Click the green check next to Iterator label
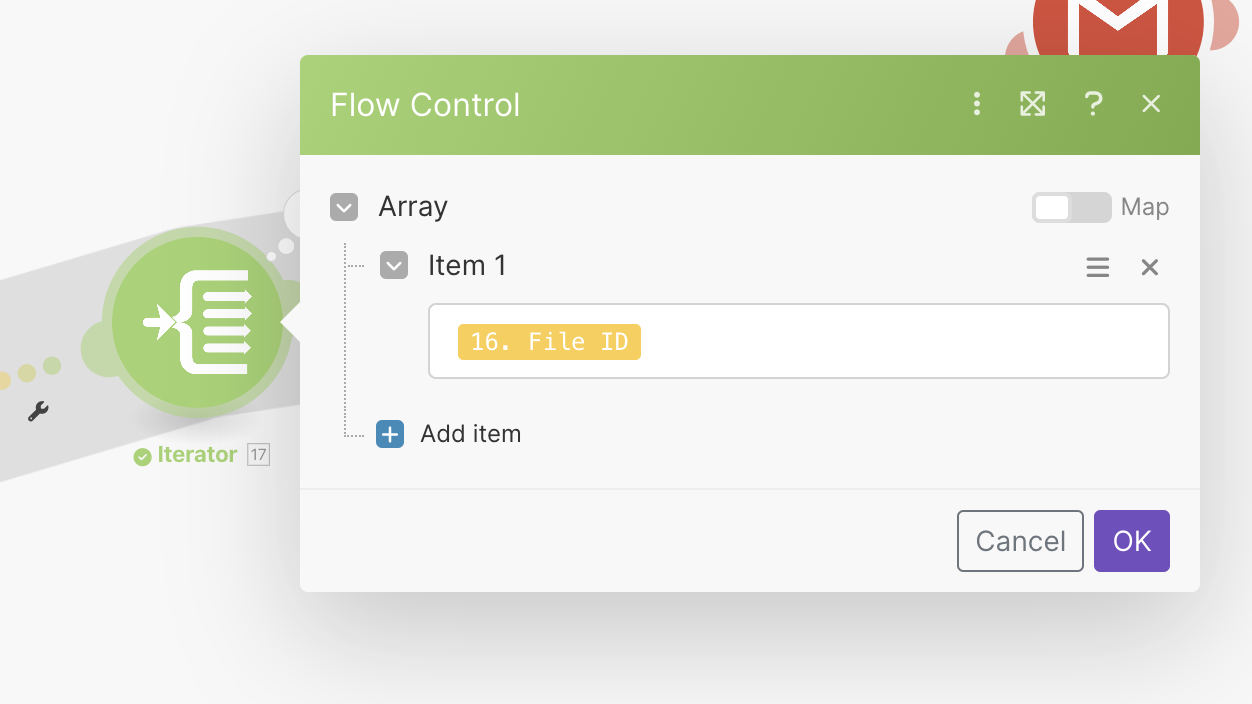 tap(143, 456)
